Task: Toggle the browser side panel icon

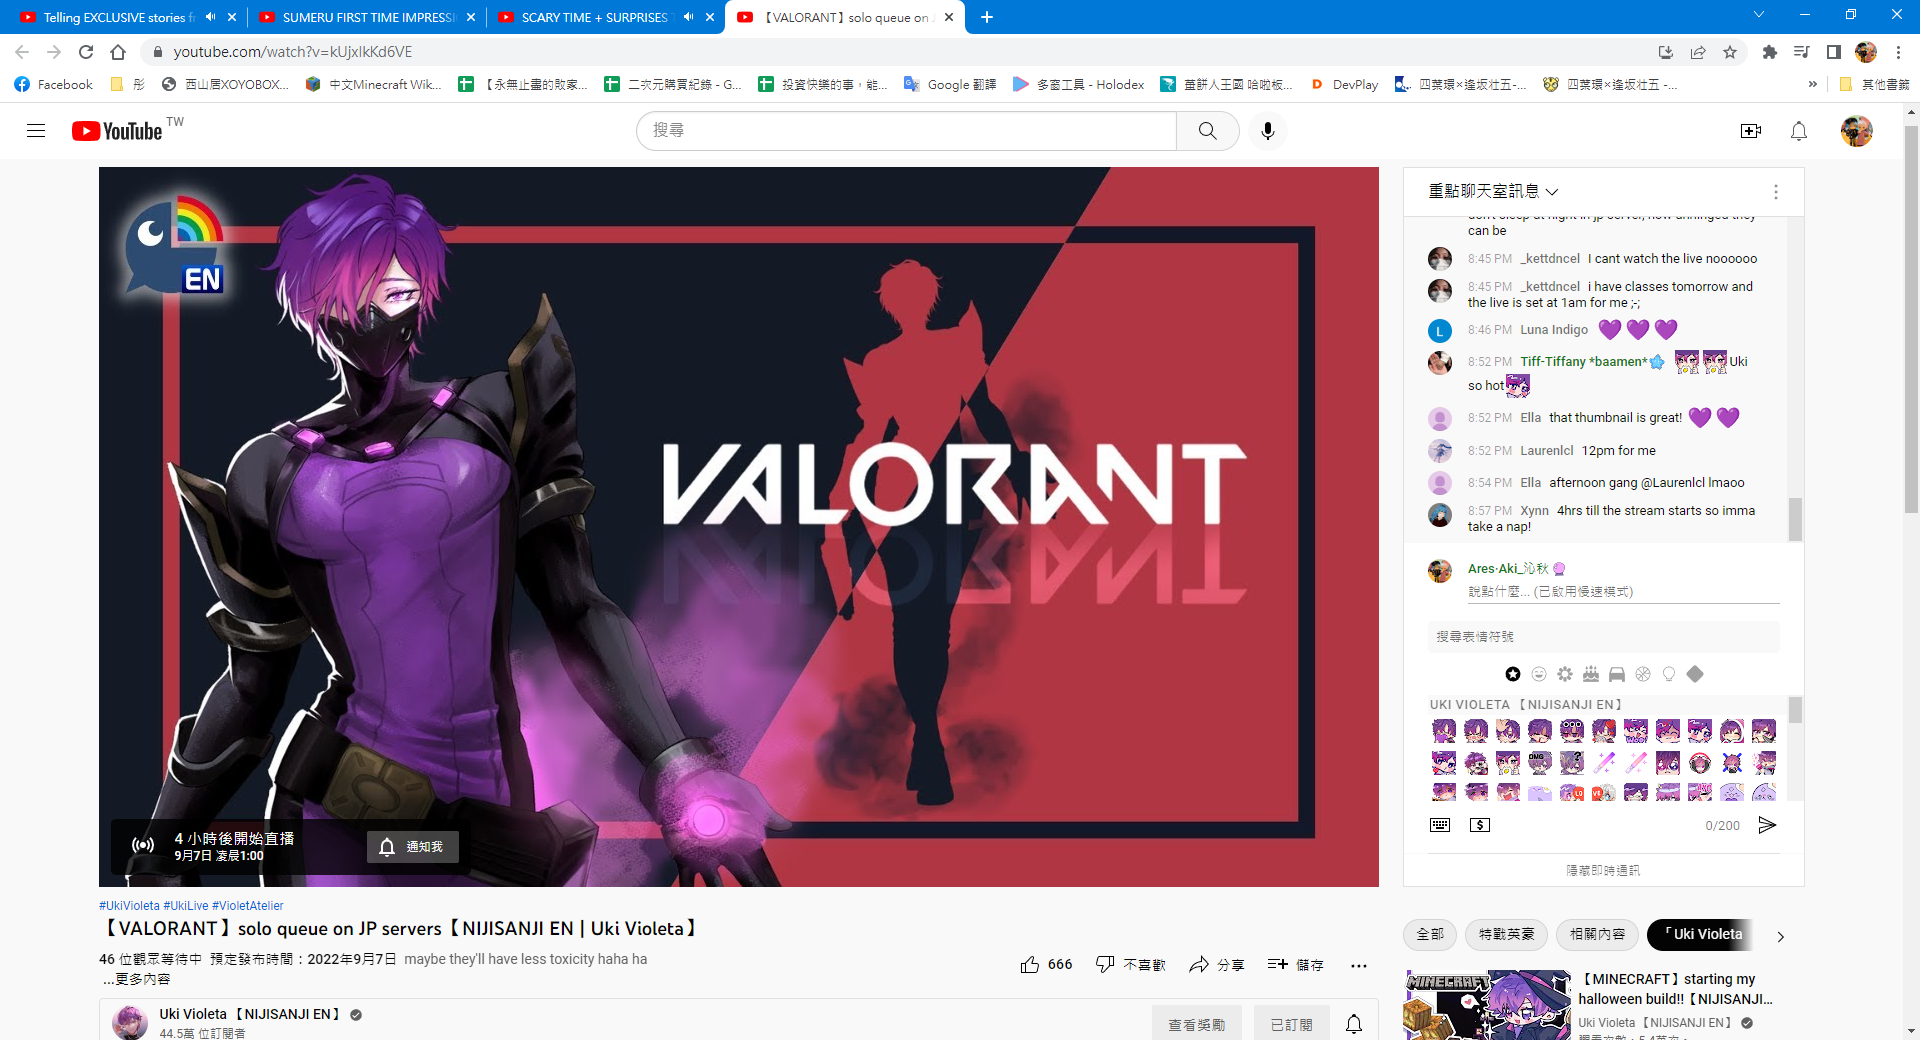Action: point(1833,52)
